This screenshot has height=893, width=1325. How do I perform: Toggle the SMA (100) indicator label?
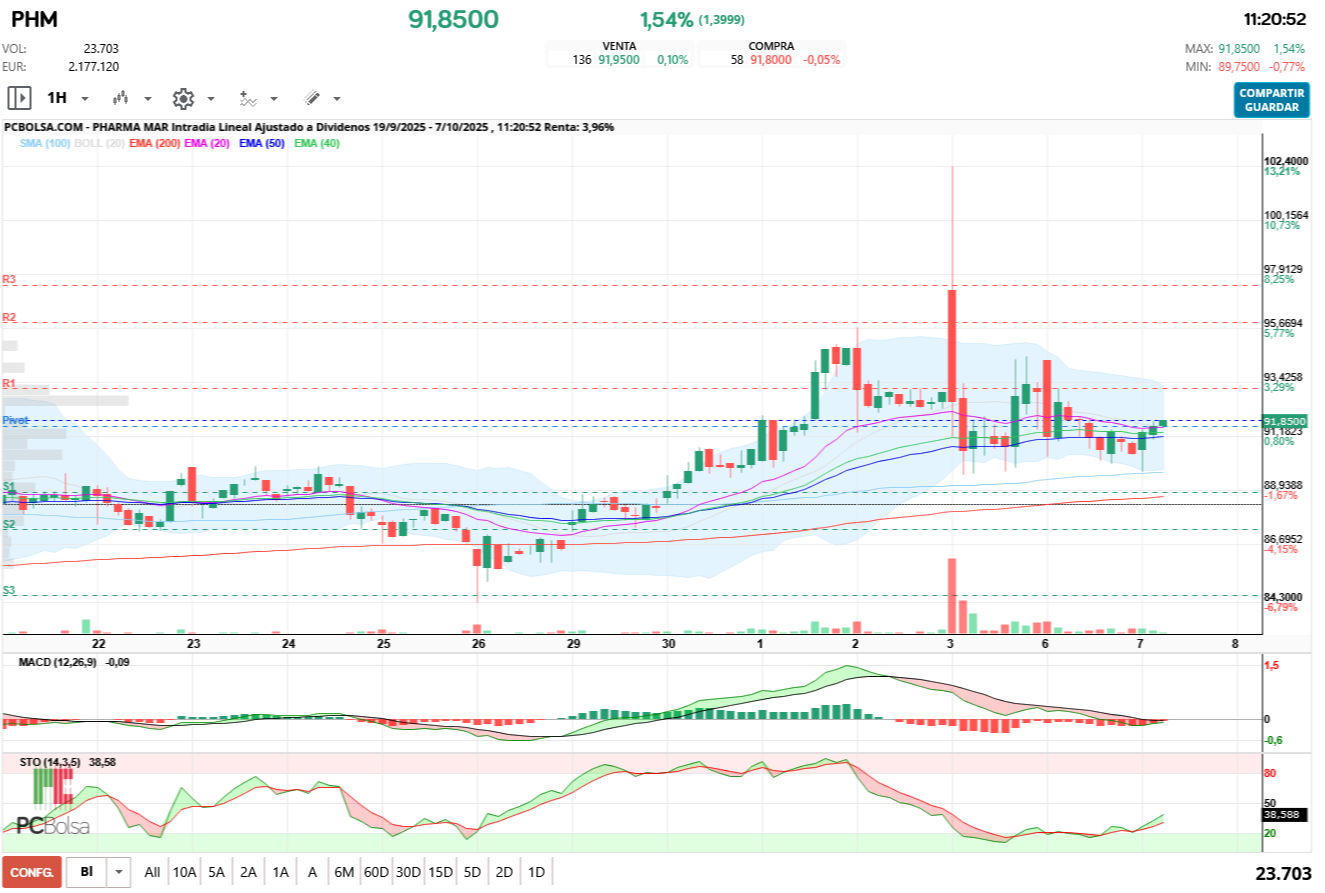[x=44, y=144]
